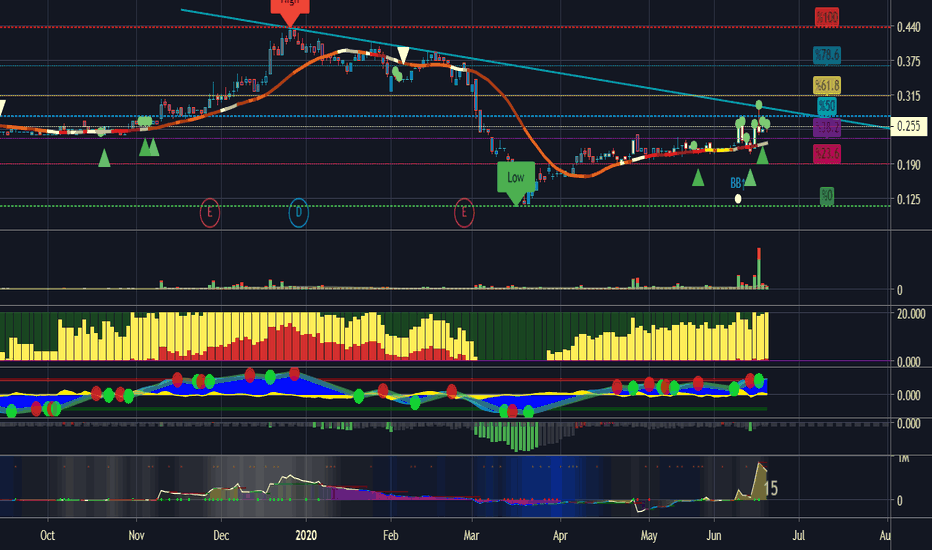Click the 20.000 indicator scale value
The width and height of the screenshot is (932, 550).
pyautogui.click(x=911, y=314)
